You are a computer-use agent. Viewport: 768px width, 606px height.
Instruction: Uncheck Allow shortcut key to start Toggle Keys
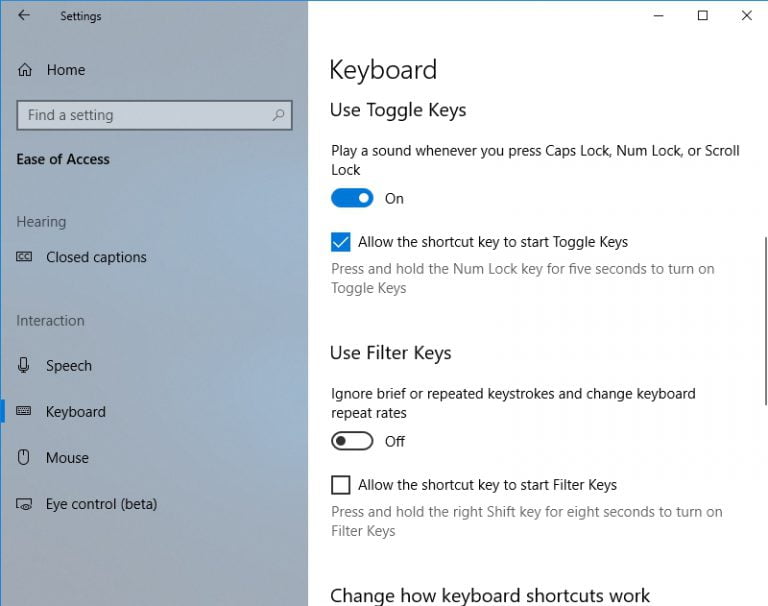pos(341,242)
